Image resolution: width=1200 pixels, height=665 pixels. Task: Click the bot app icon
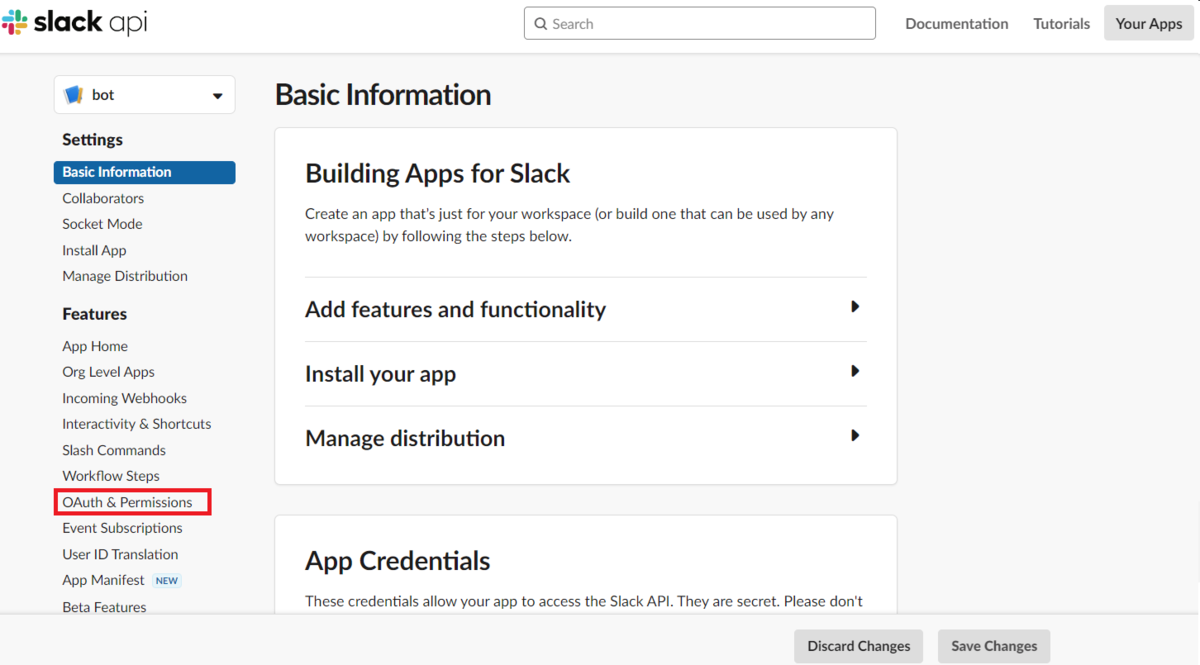(74, 95)
